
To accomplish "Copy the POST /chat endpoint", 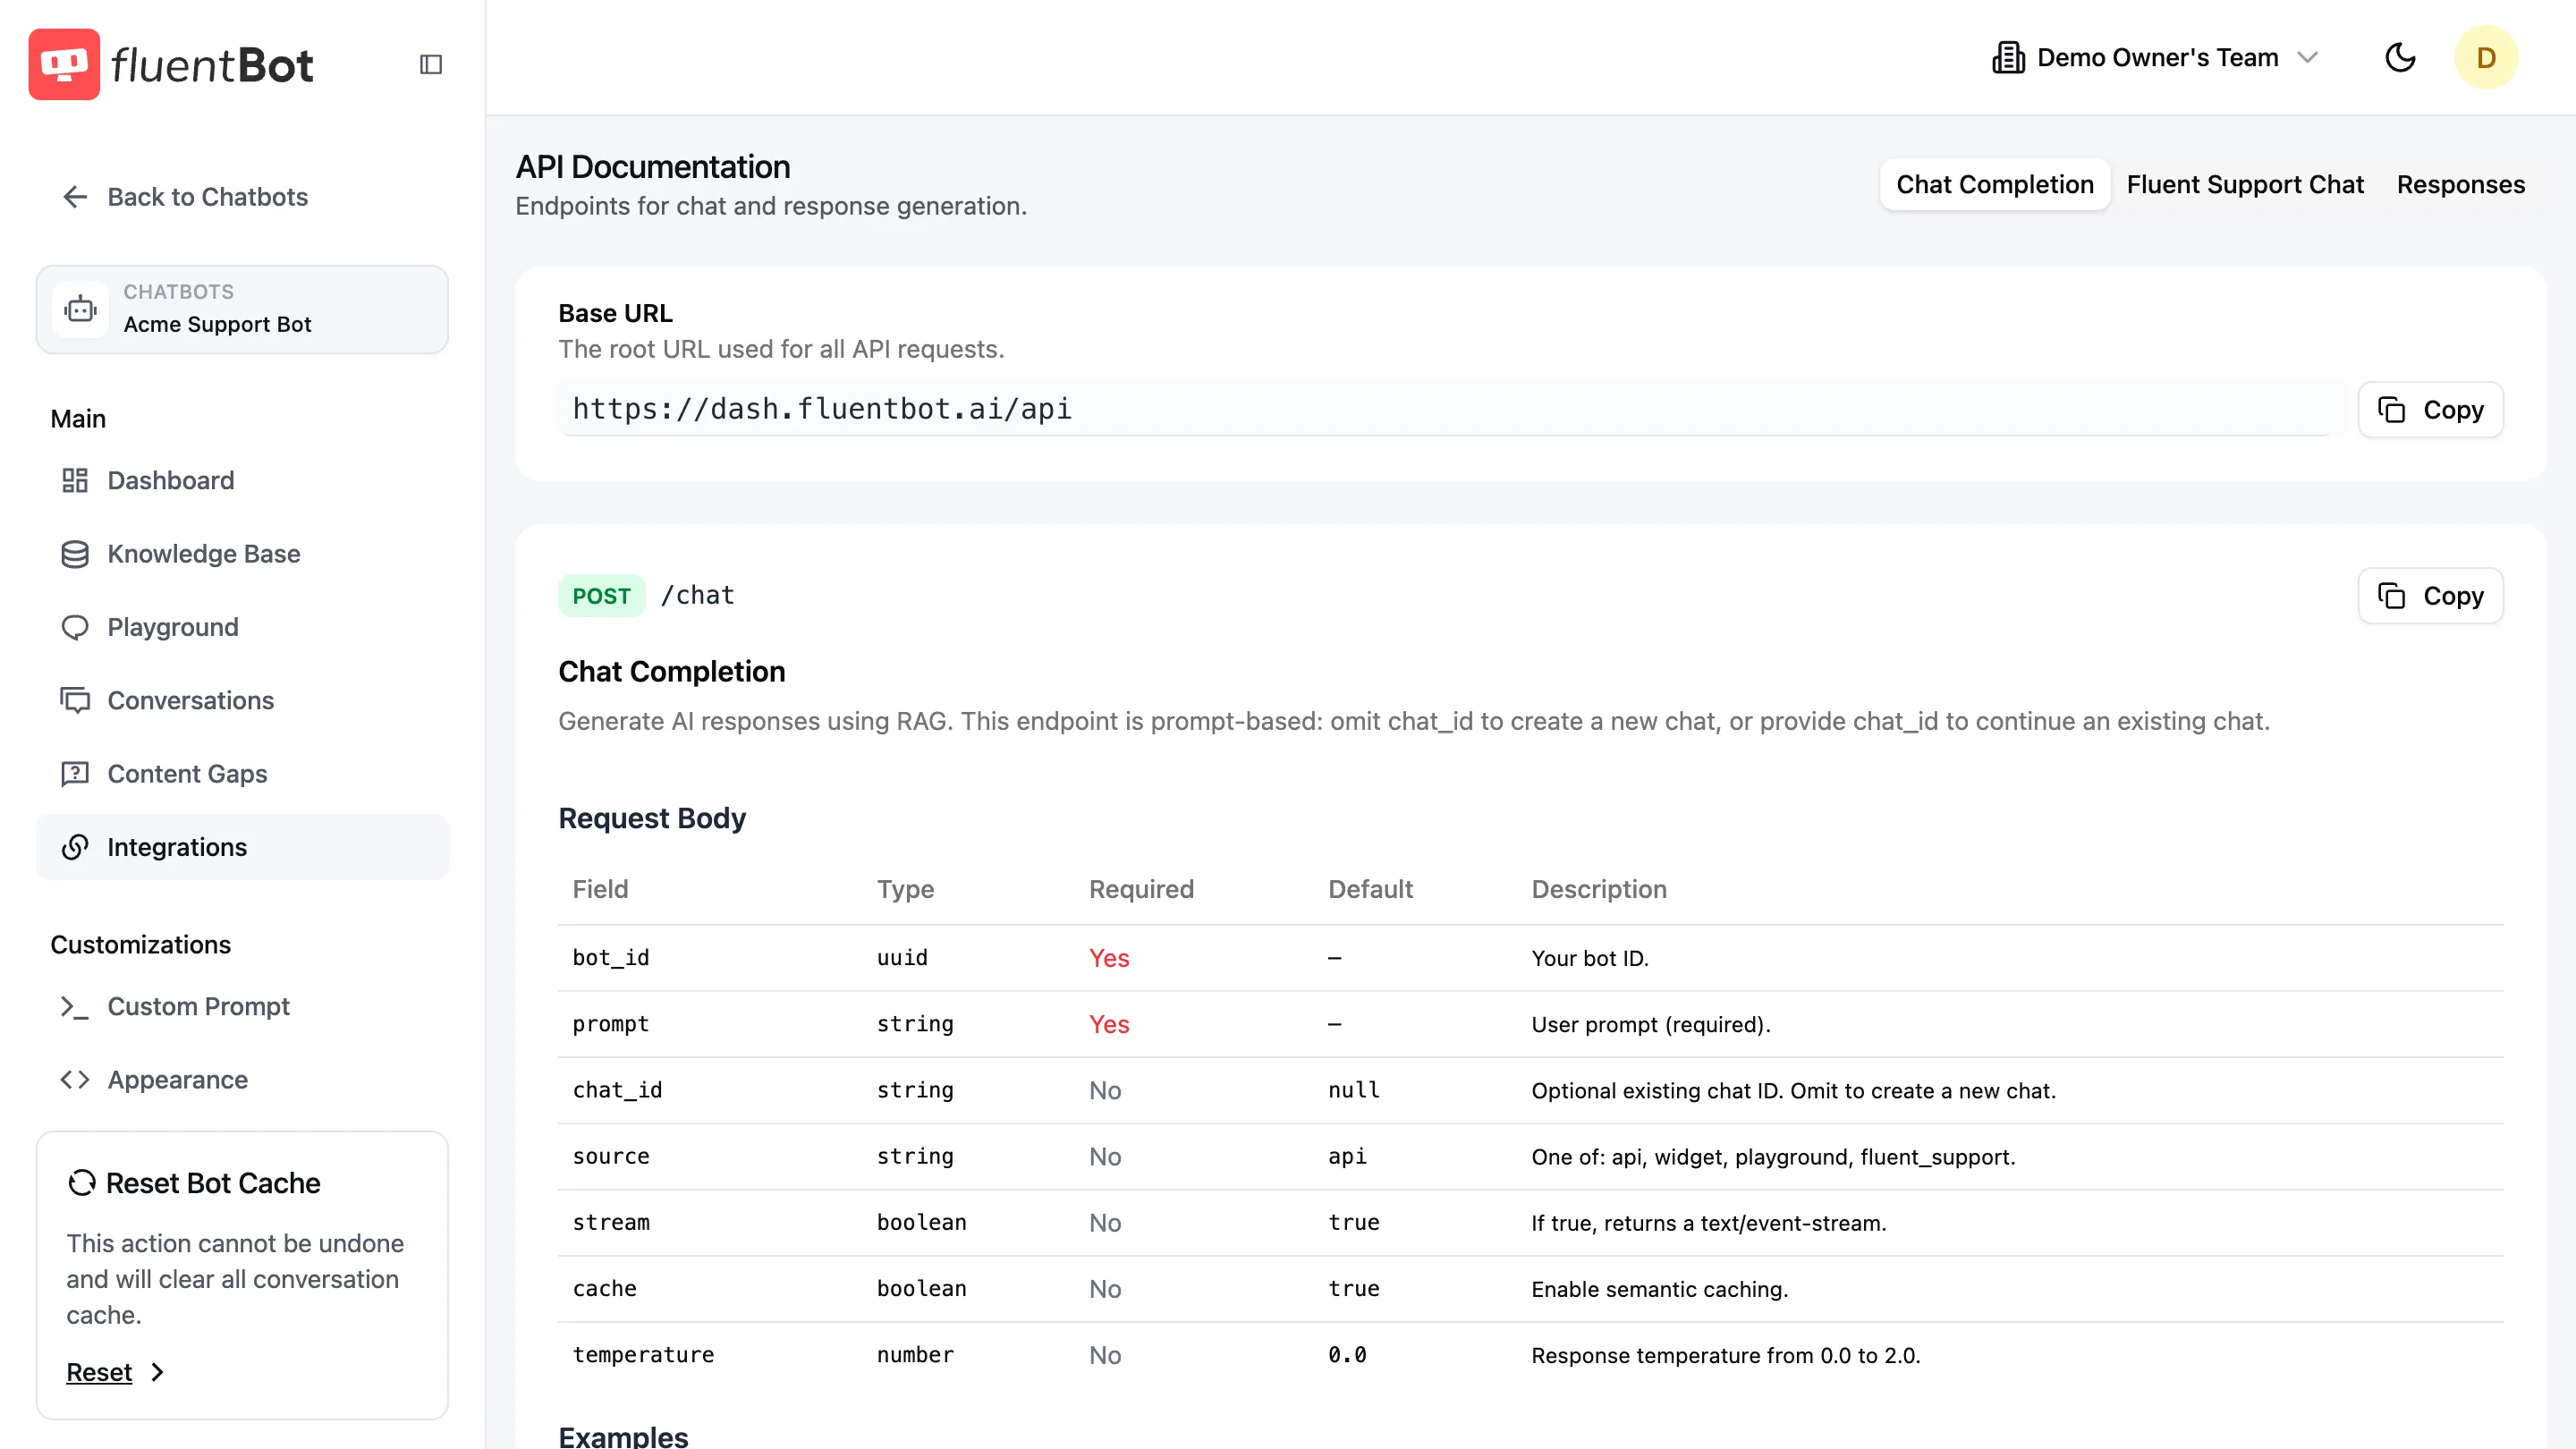I will 2430,596.
